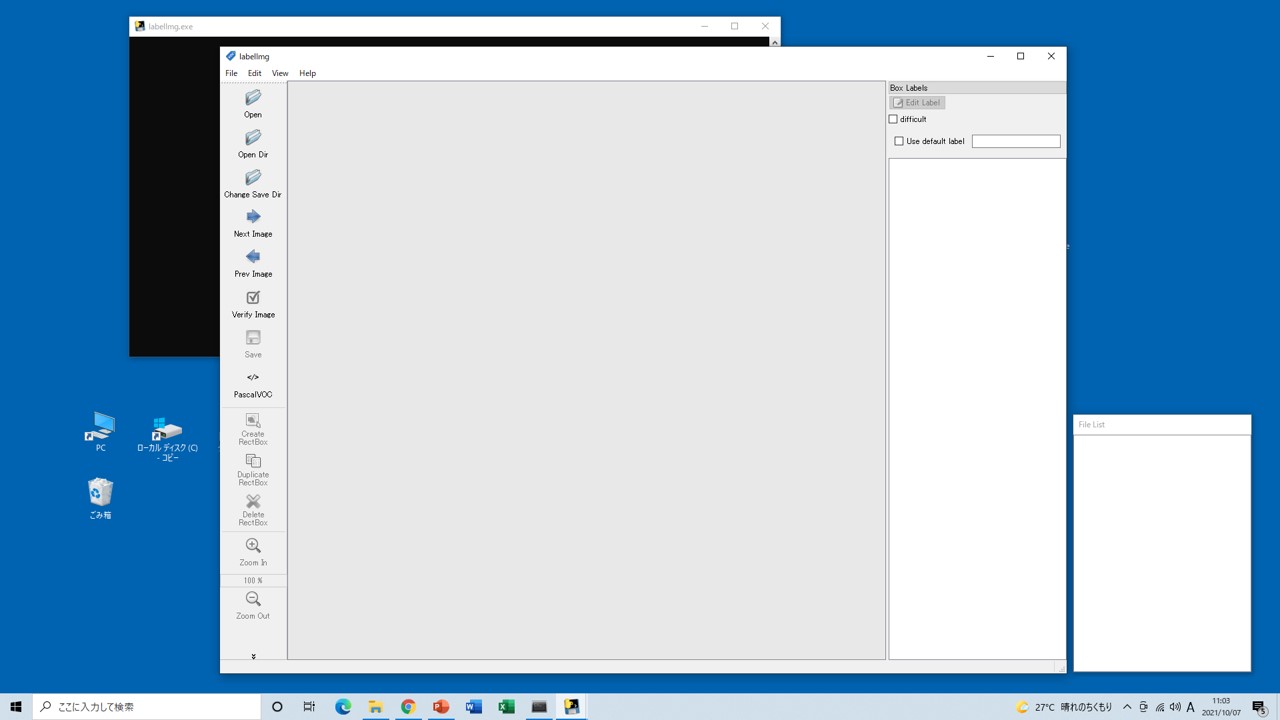Open an image file with the Open tool
This screenshot has width=1280, height=720.
(252, 103)
